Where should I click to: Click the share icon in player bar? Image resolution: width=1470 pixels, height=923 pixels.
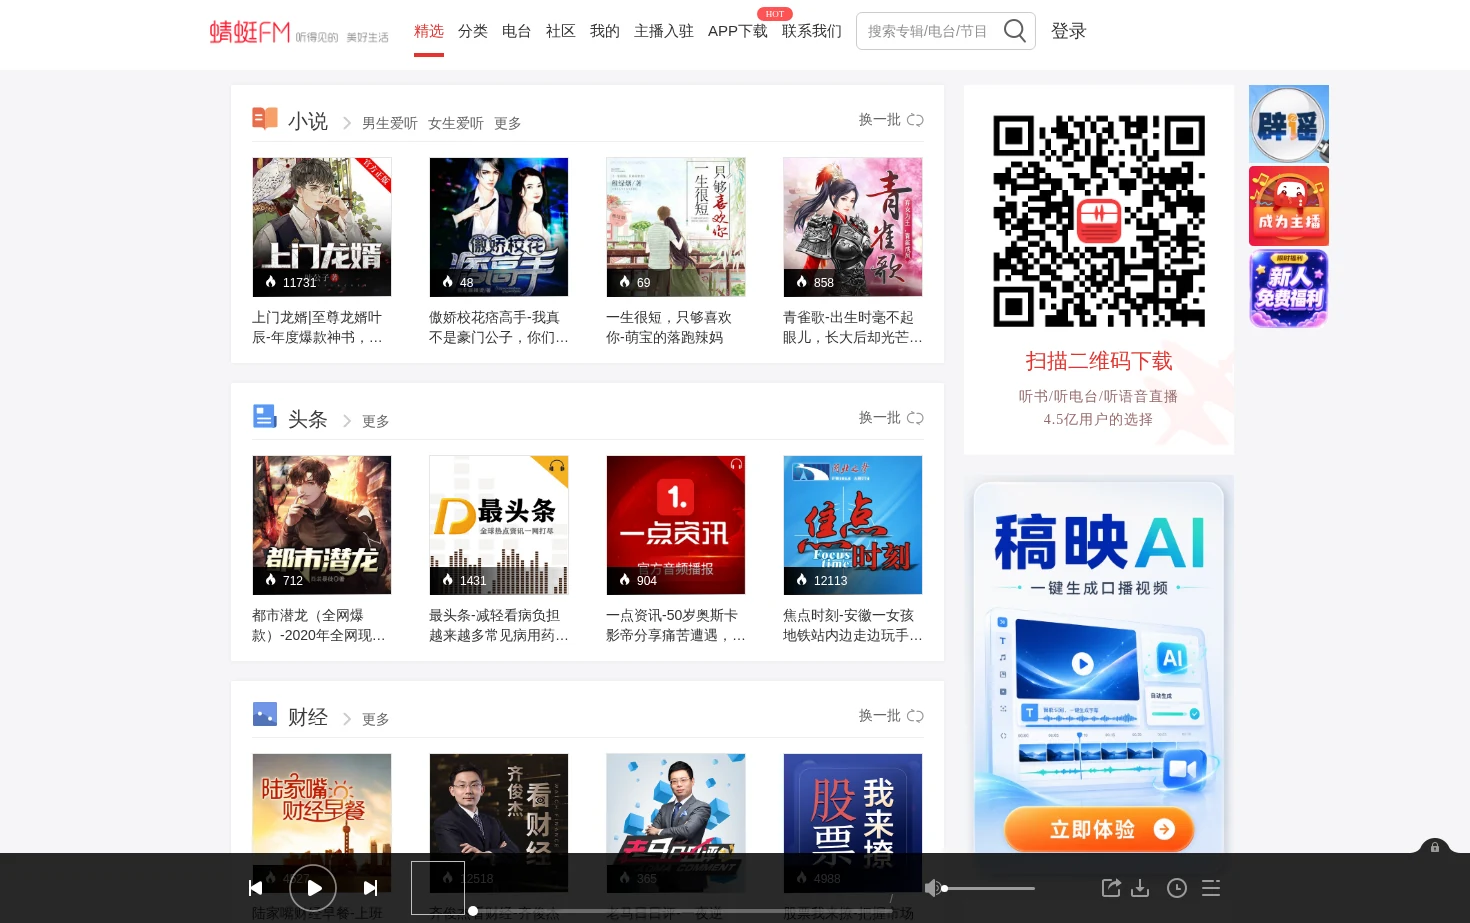pyautogui.click(x=1110, y=888)
